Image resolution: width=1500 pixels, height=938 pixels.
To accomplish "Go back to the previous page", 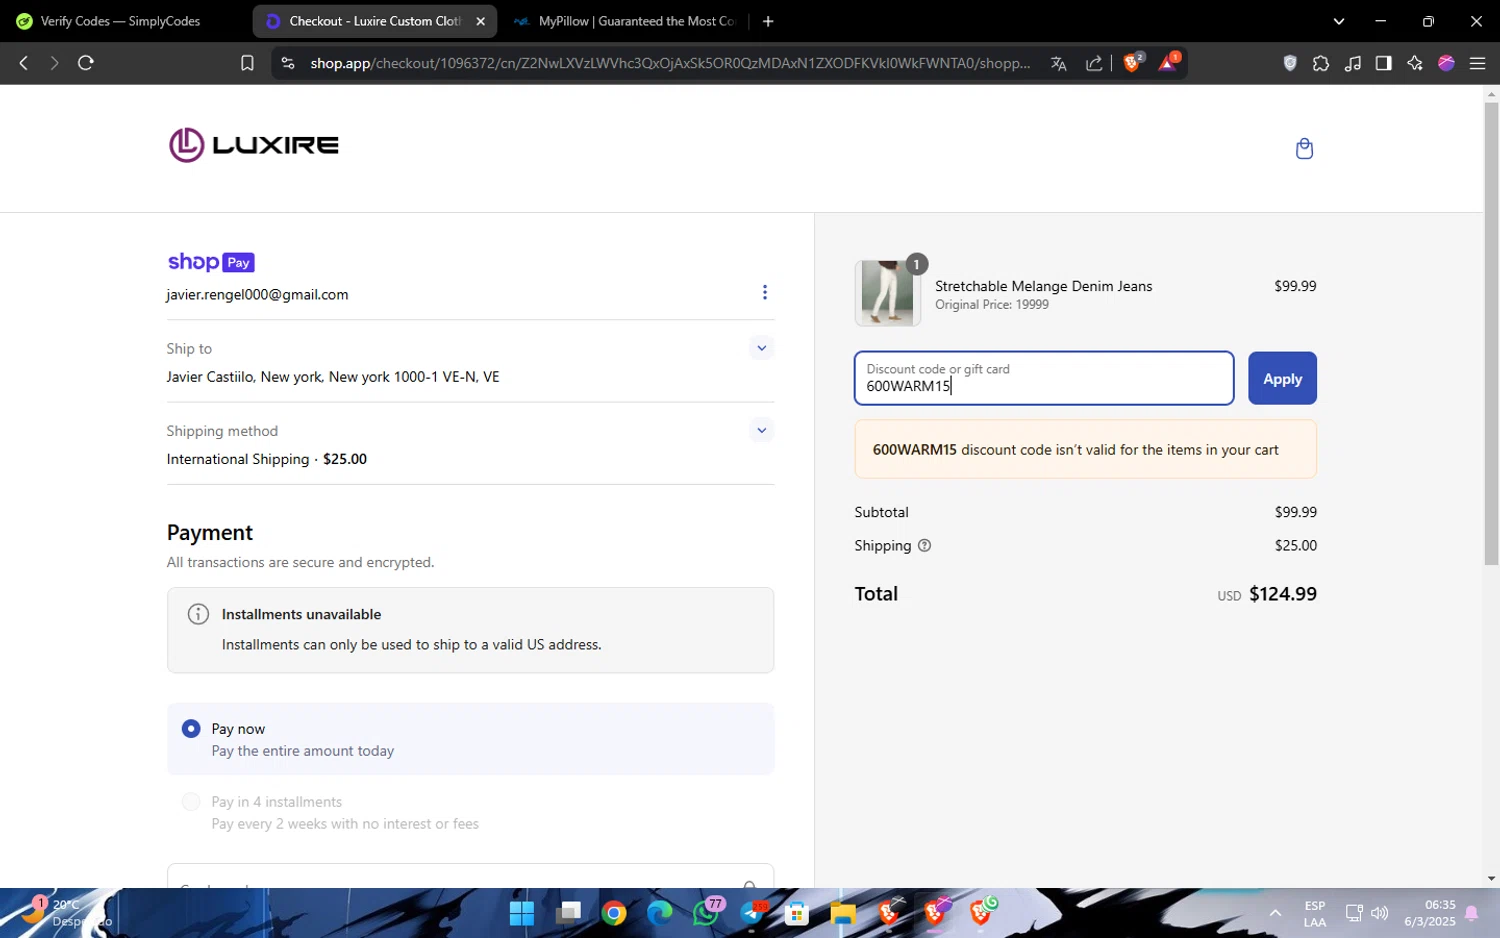I will click(x=24, y=63).
